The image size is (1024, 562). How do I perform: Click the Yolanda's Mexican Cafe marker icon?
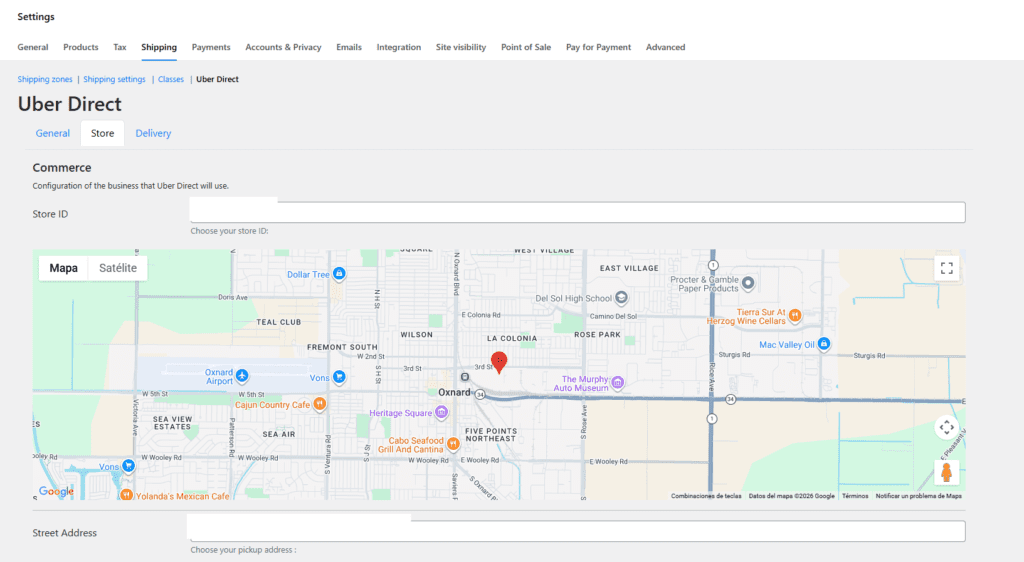(x=126, y=495)
